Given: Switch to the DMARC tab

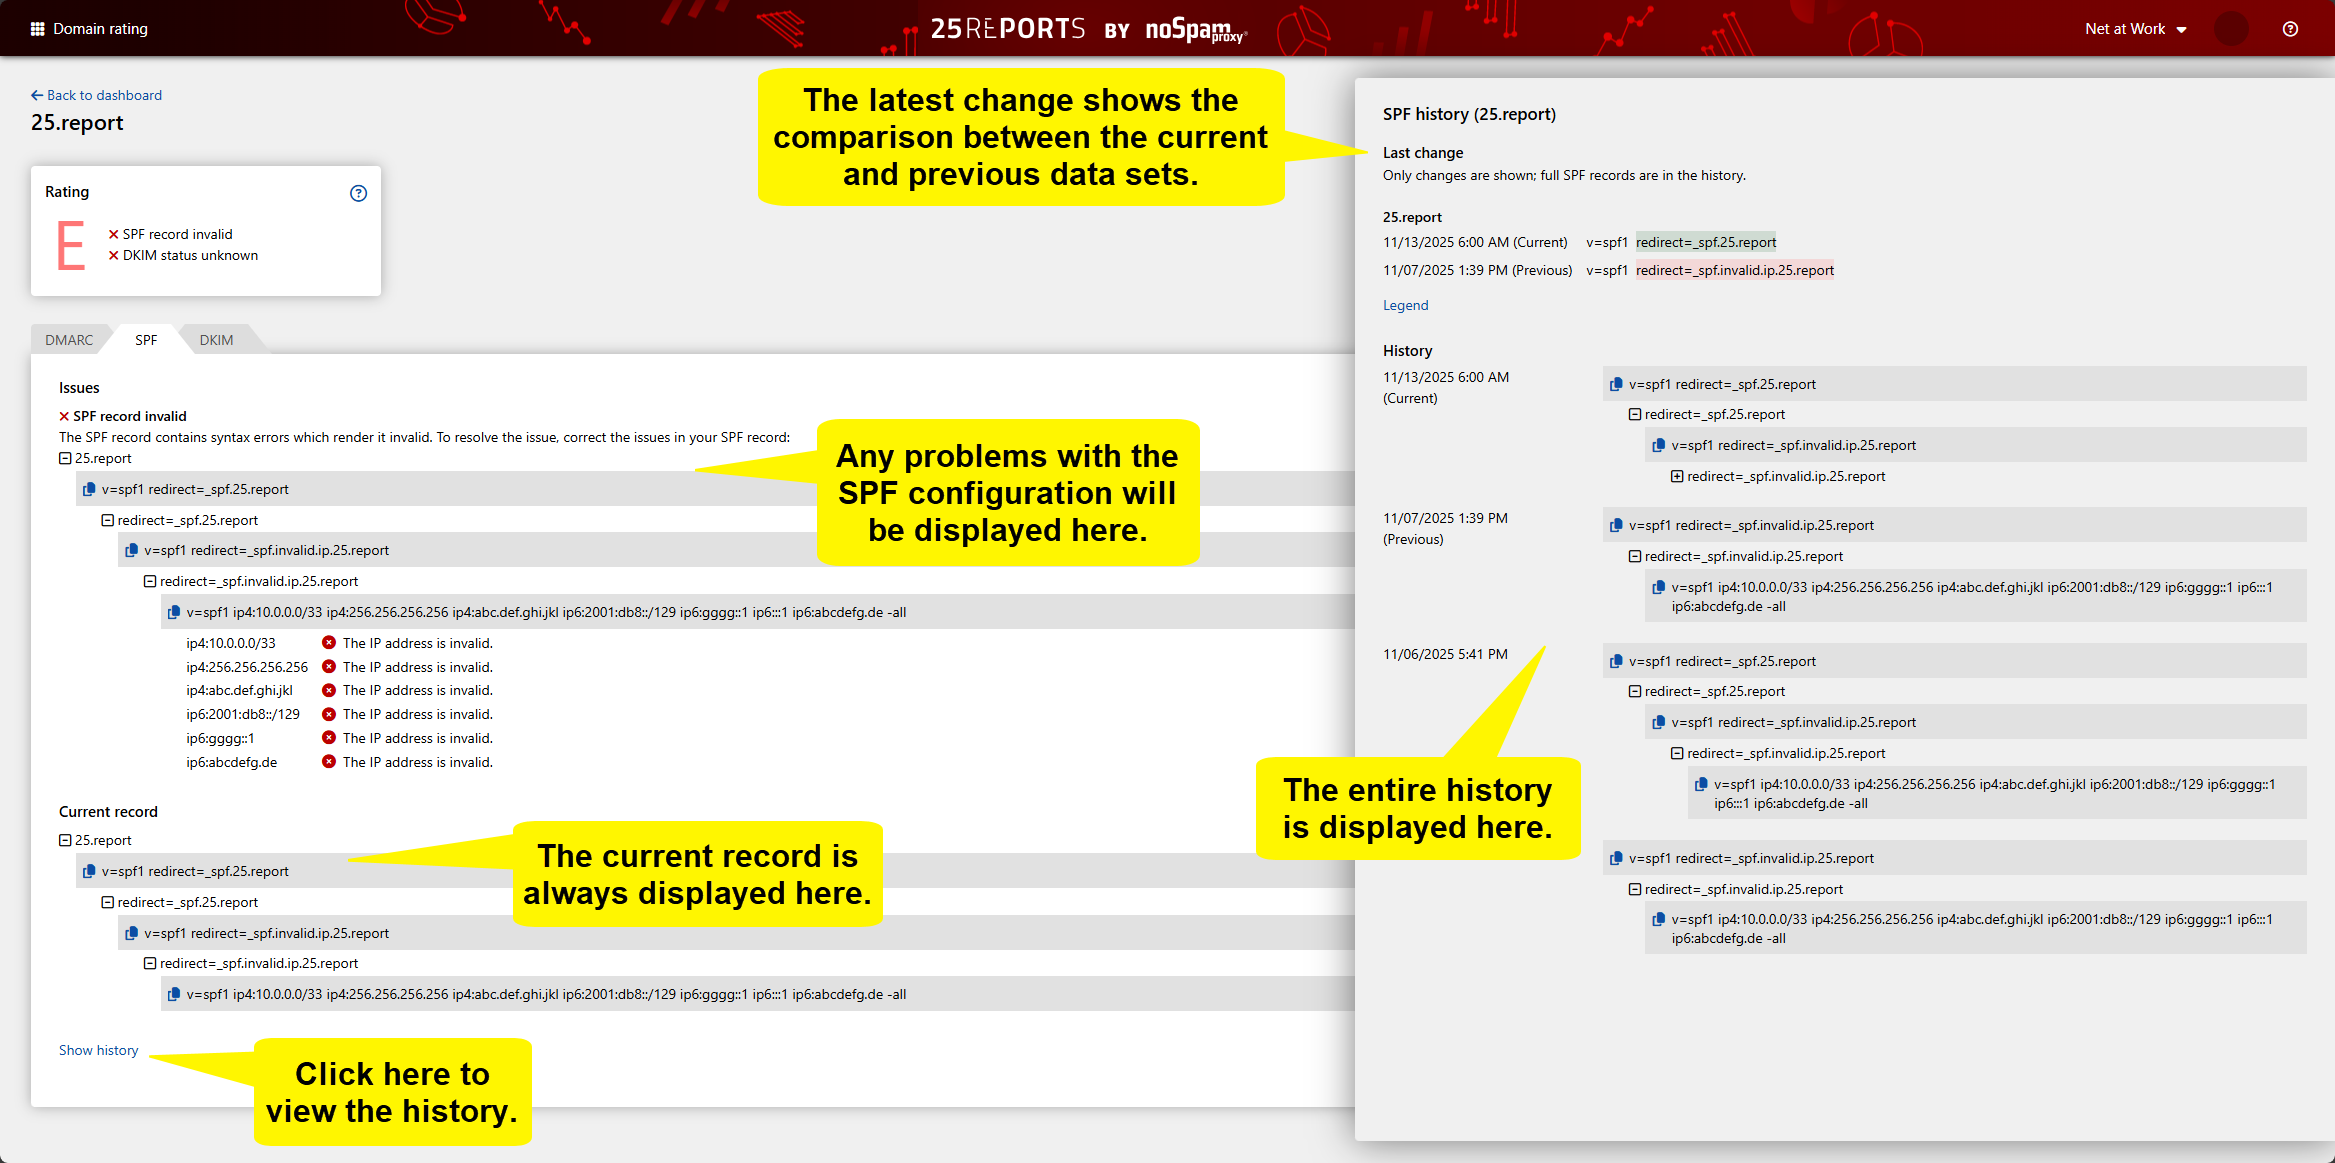Looking at the screenshot, I should [x=69, y=340].
